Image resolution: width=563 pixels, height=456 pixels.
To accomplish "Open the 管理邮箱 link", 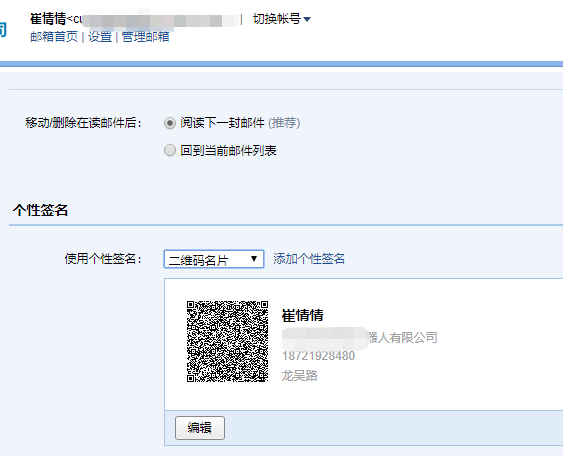I will click(x=145, y=37).
